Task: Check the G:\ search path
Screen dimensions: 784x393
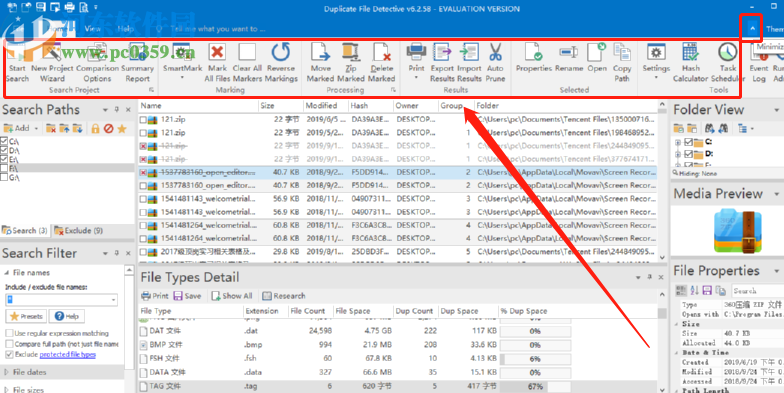Action: (x=4, y=178)
